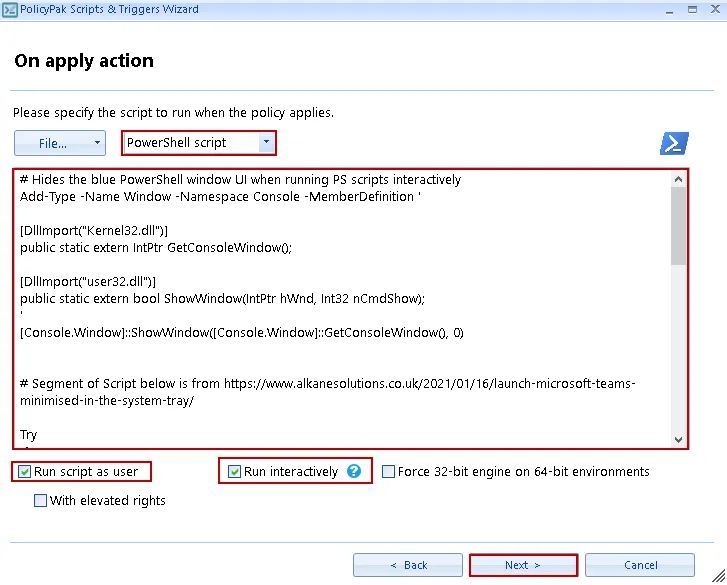The image size is (727, 585).
Task: Uncheck the Run interactively option
Action: point(234,471)
